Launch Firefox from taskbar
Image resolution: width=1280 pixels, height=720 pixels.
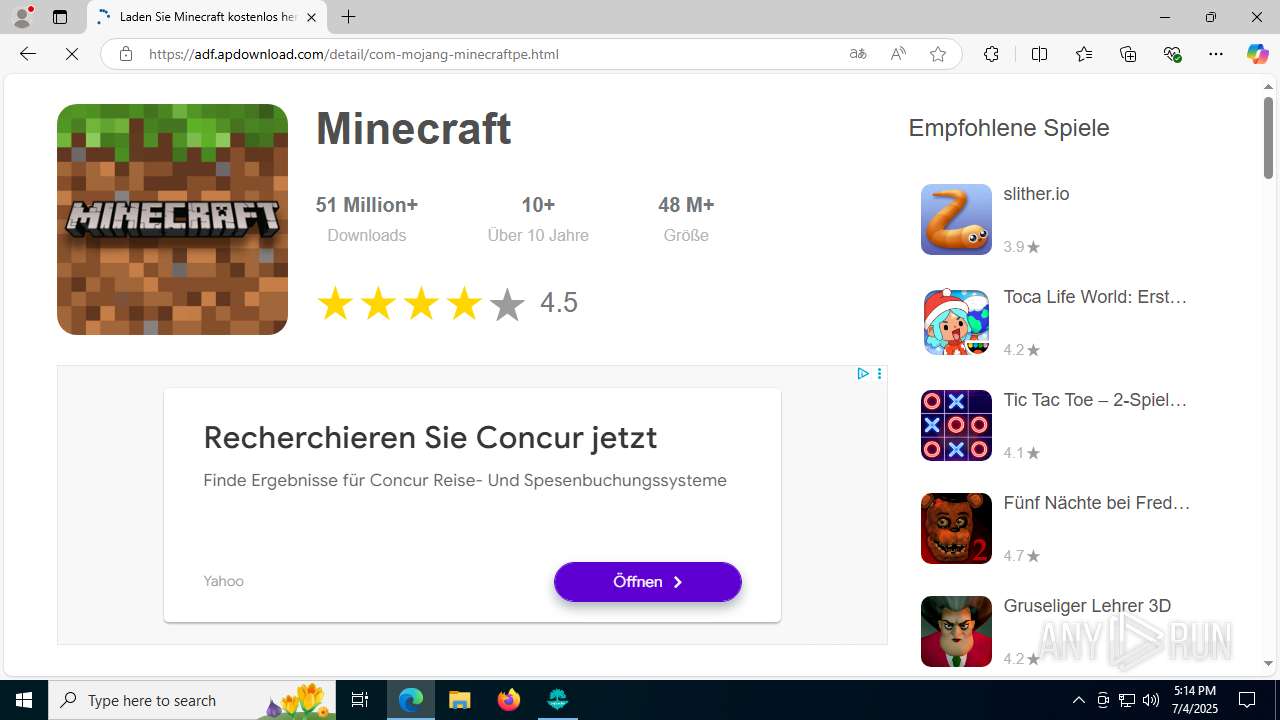509,700
